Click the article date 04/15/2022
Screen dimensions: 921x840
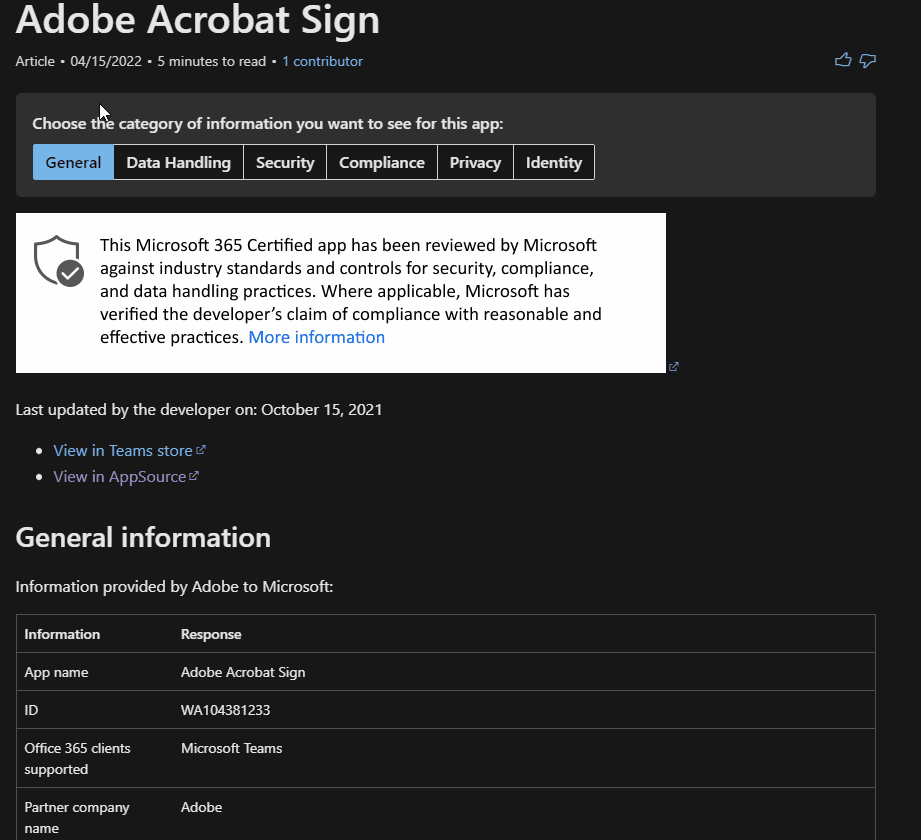[x=106, y=61]
